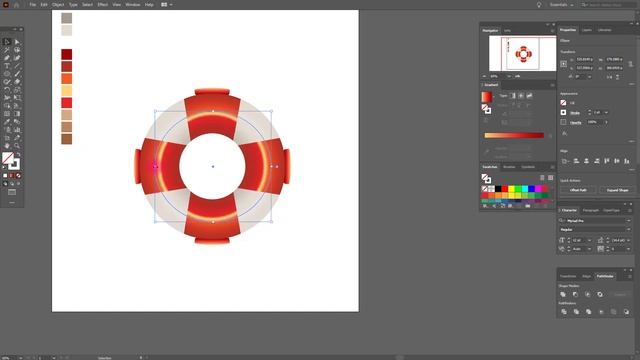Open the Change Screen Mode button

12,192
